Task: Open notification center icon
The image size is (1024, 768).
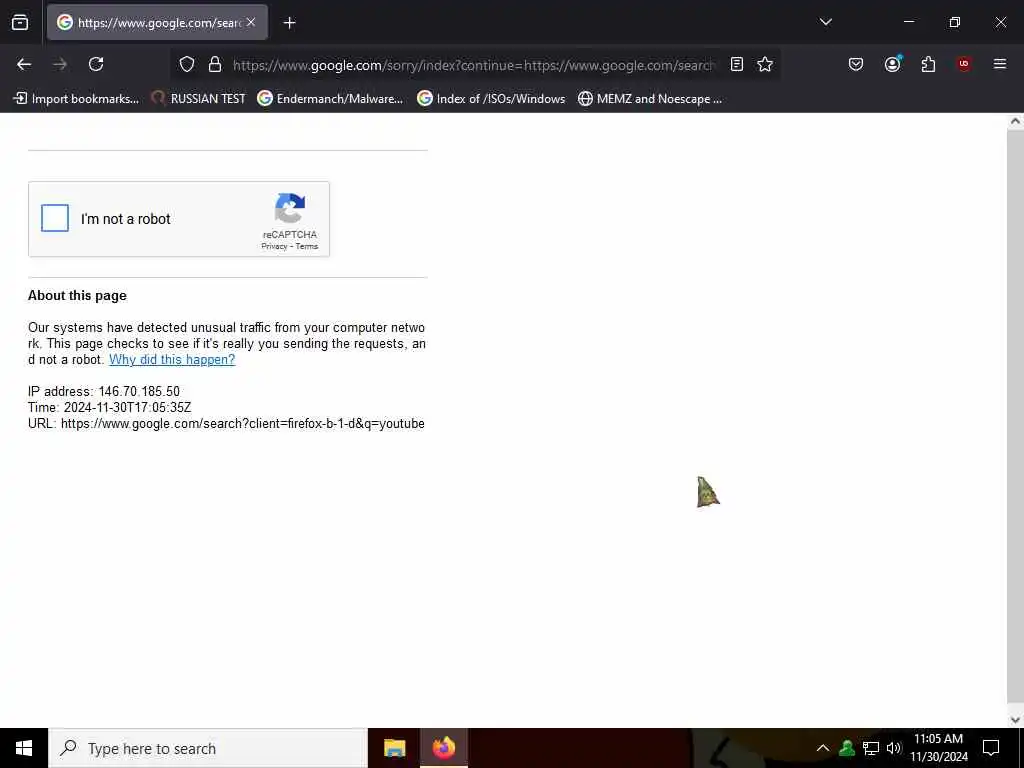Action: pos(991,748)
